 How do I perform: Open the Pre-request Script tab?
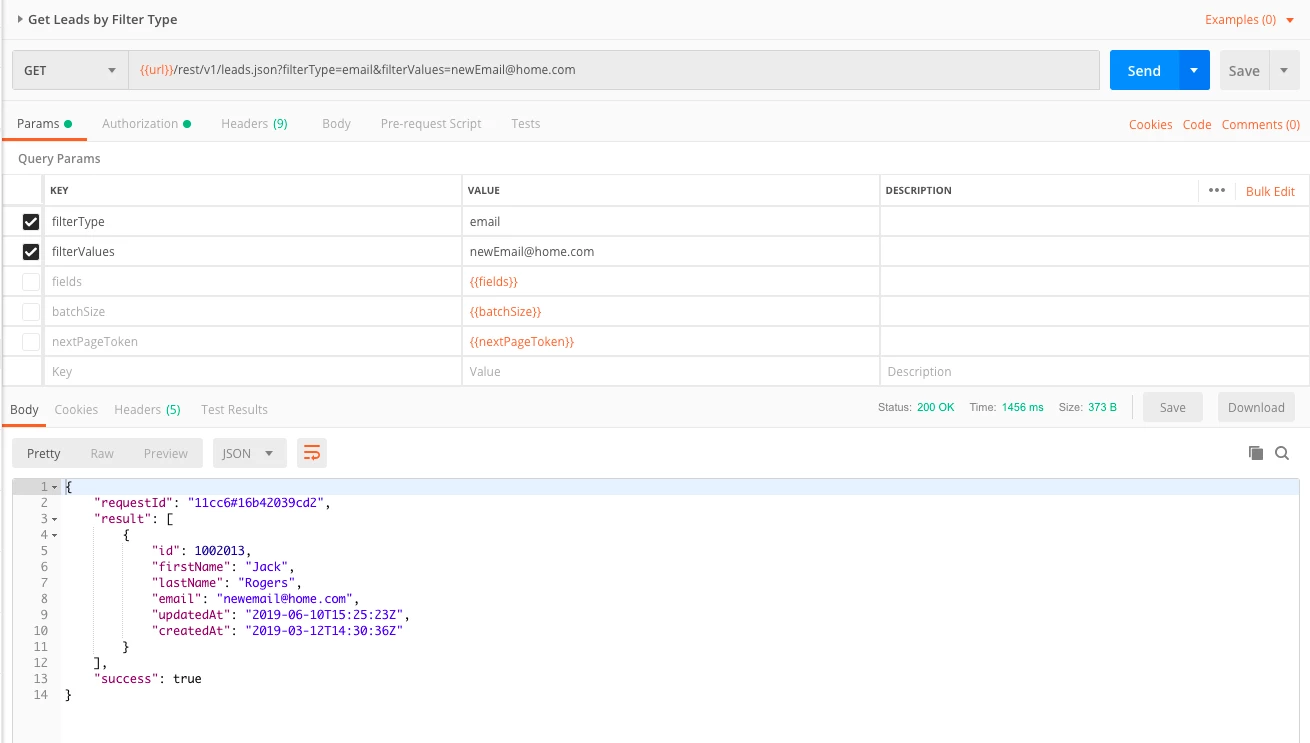click(431, 124)
